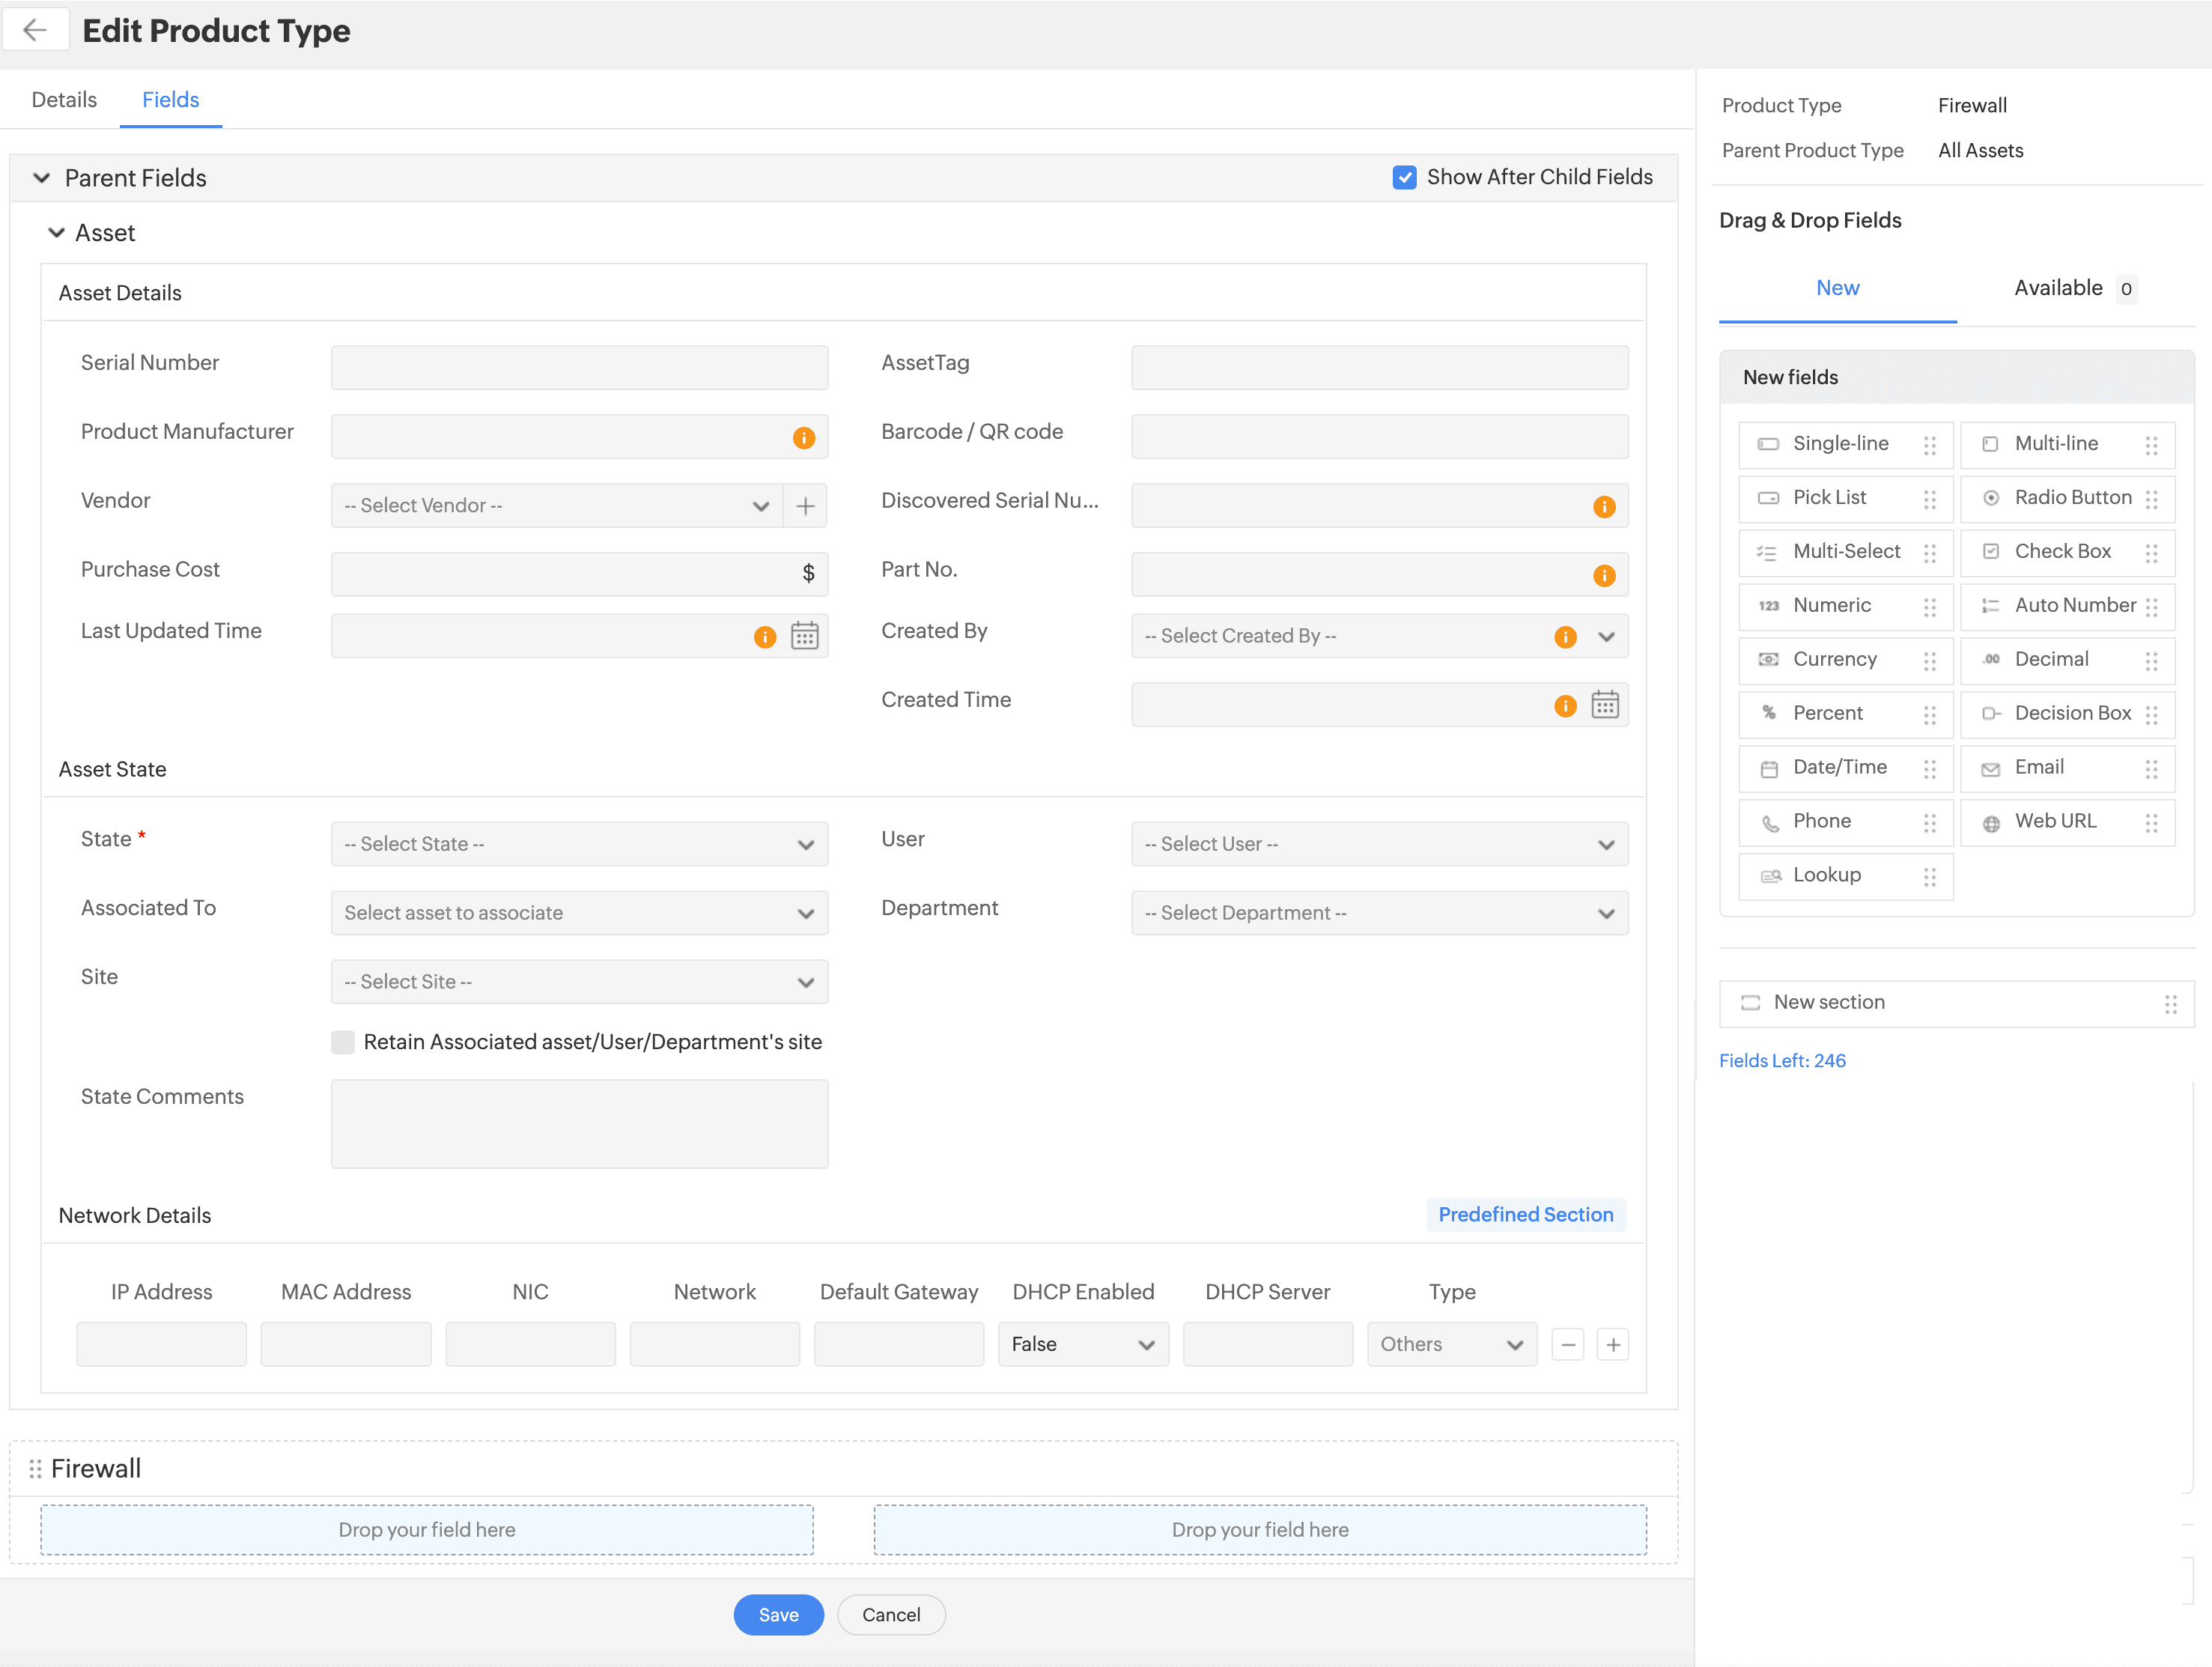Click the Serial Number input field

click(579, 368)
